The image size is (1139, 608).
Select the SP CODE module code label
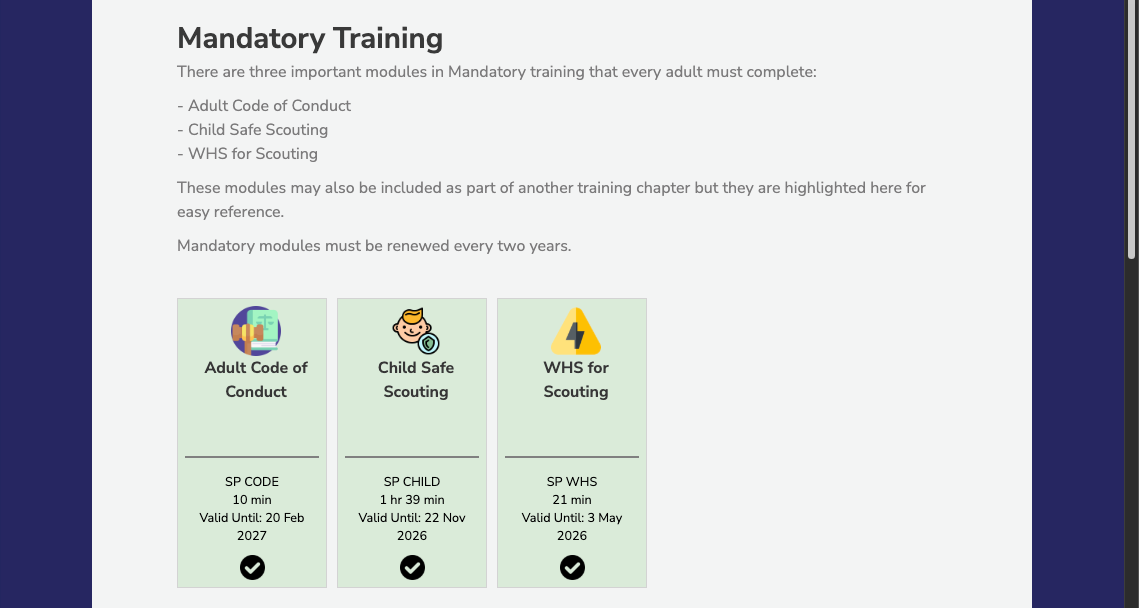(252, 482)
